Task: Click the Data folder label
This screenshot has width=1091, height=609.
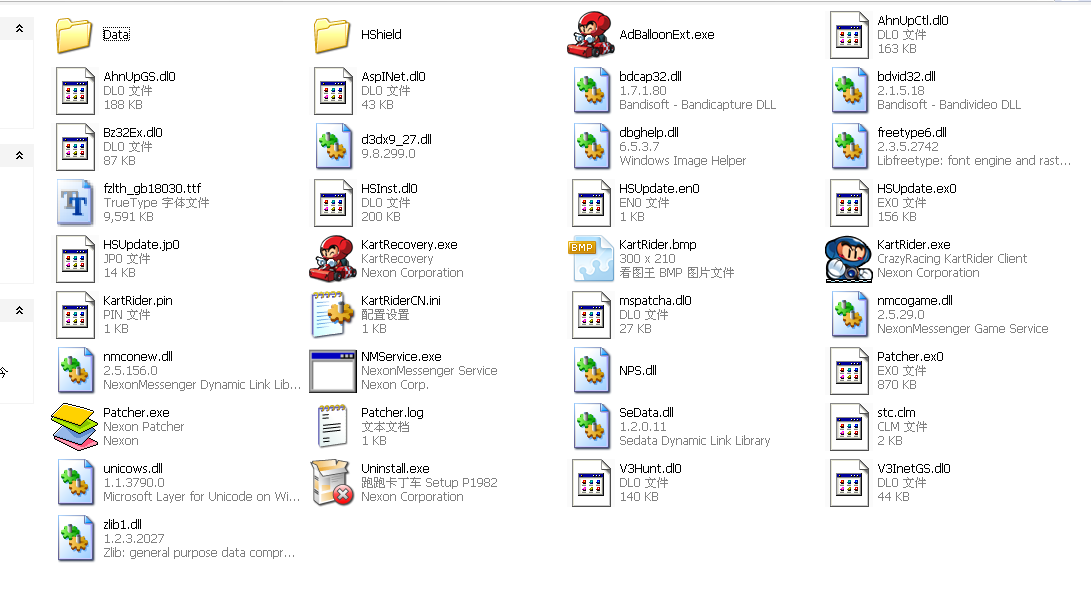Action: [116, 35]
